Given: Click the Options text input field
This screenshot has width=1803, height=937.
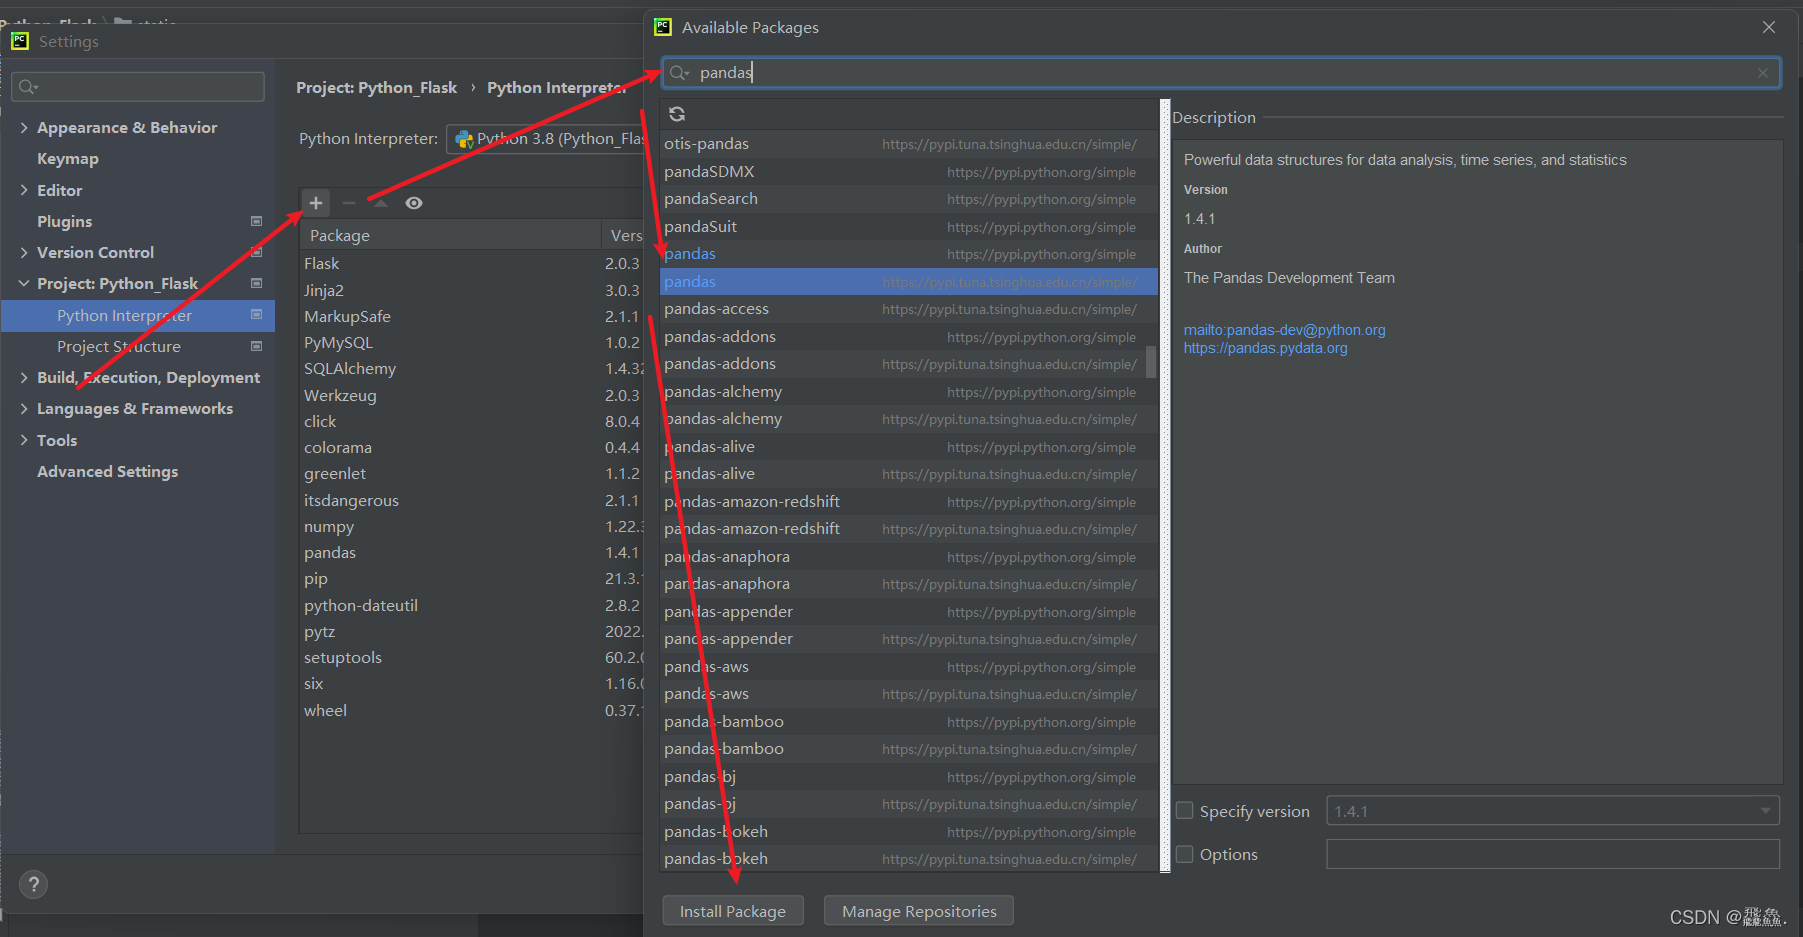Looking at the screenshot, I should coord(1553,854).
